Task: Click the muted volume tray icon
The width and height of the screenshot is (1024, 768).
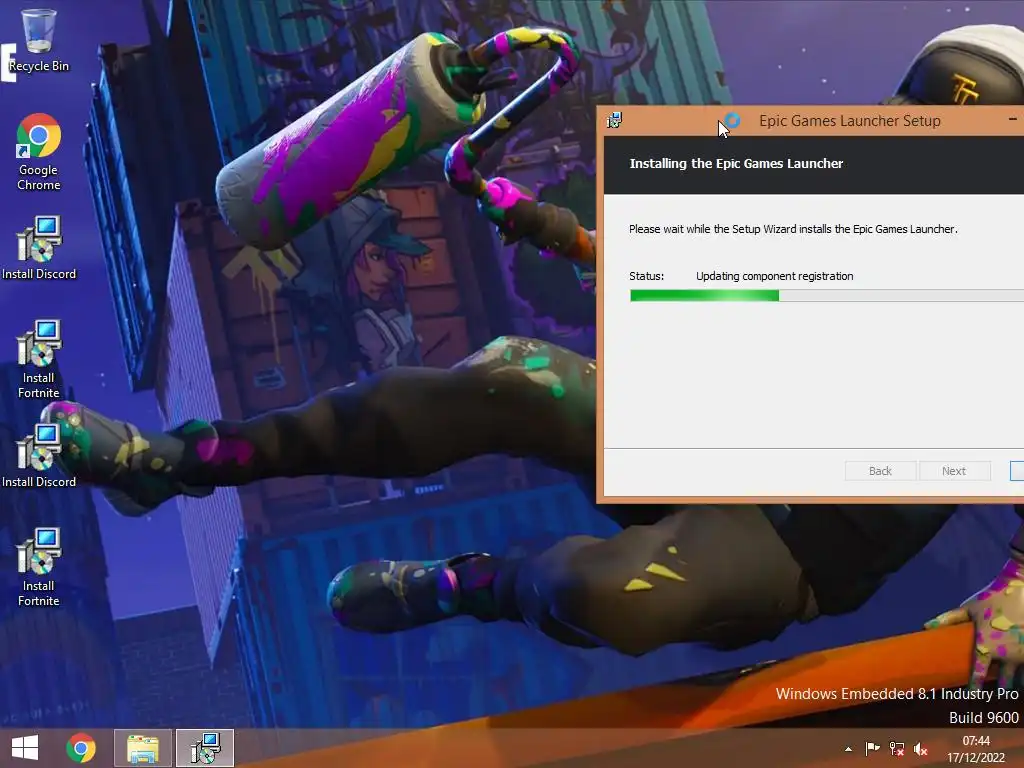Action: pos(920,749)
